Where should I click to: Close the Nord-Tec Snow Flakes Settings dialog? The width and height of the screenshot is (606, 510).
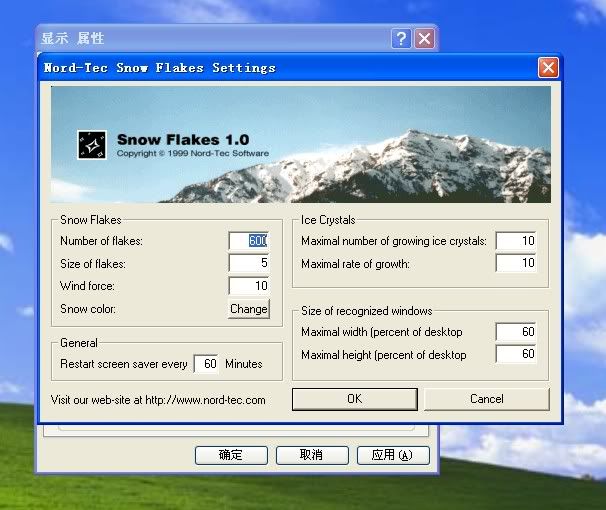click(x=548, y=68)
